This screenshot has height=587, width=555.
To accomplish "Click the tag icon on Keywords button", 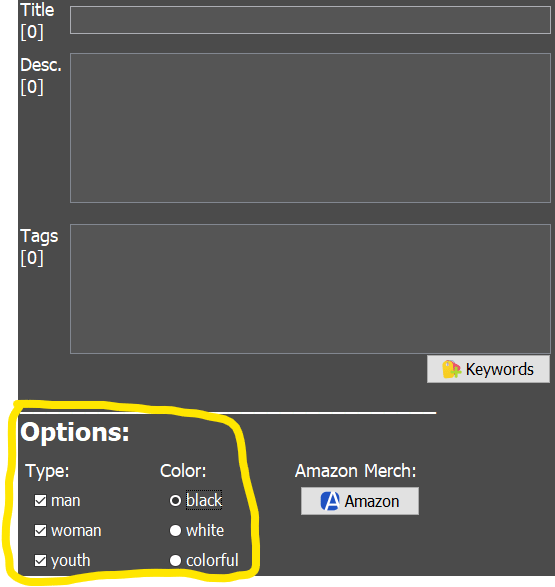I will point(451,369).
